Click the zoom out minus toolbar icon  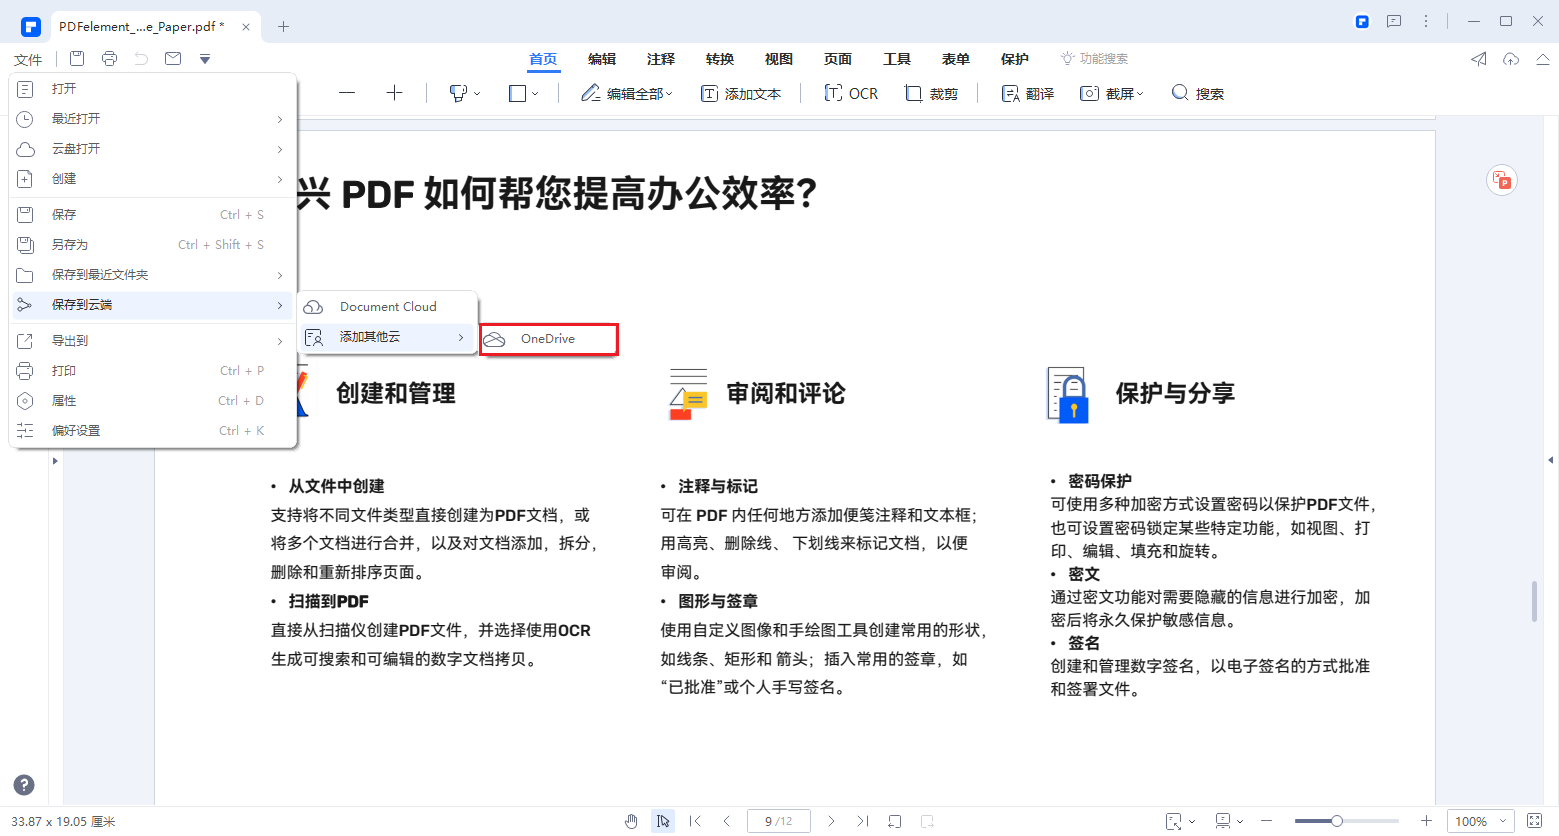347,93
